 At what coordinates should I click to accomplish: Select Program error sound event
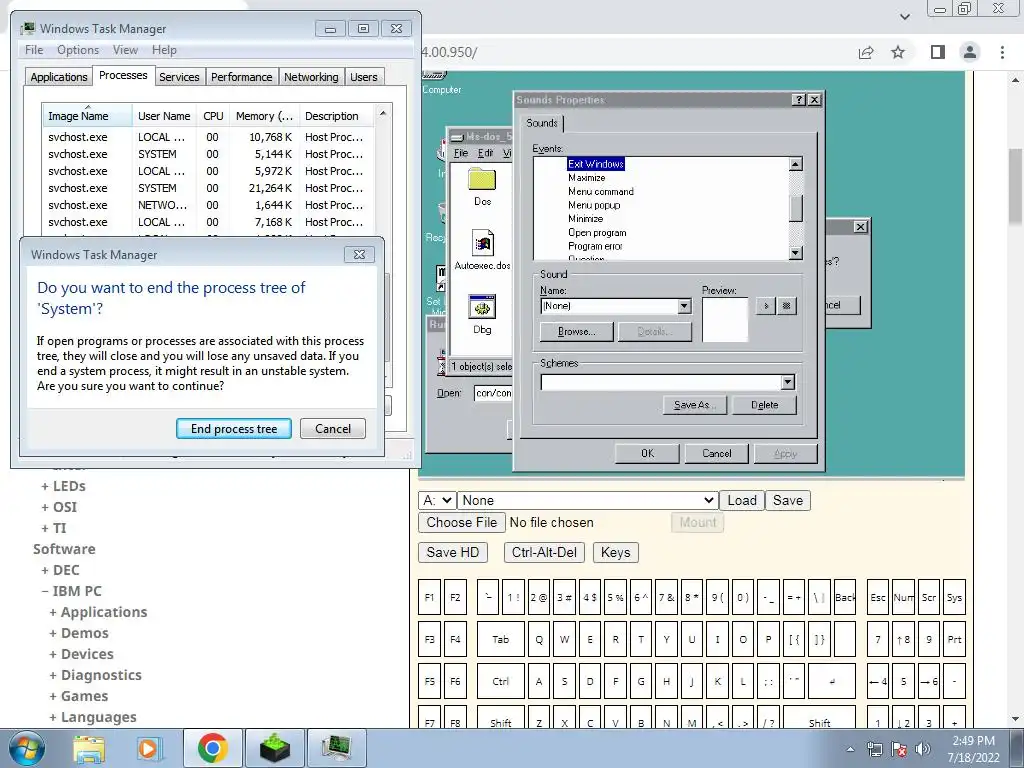(595, 246)
